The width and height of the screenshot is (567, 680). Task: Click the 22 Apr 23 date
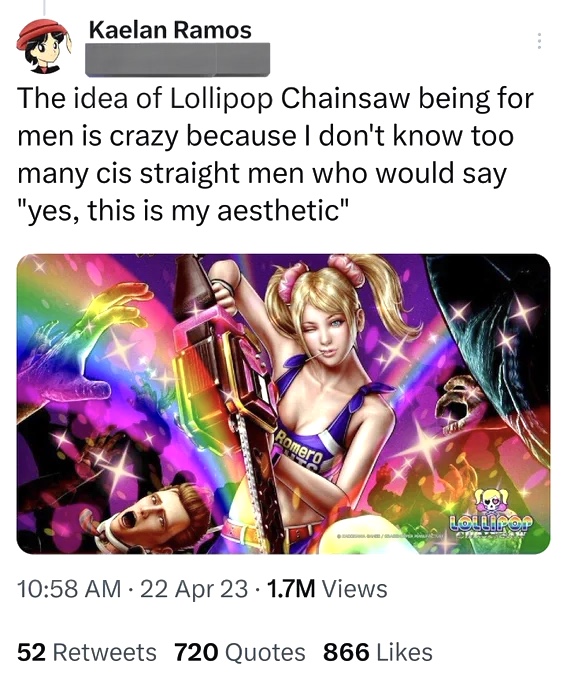[194, 589]
